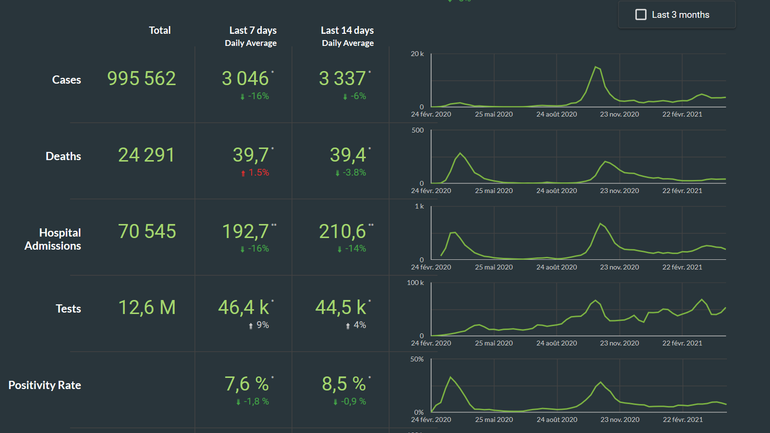The width and height of the screenshot is (770, 433).
Task: Click the Positivity Rate row label
Action: [x=45, y=385]
